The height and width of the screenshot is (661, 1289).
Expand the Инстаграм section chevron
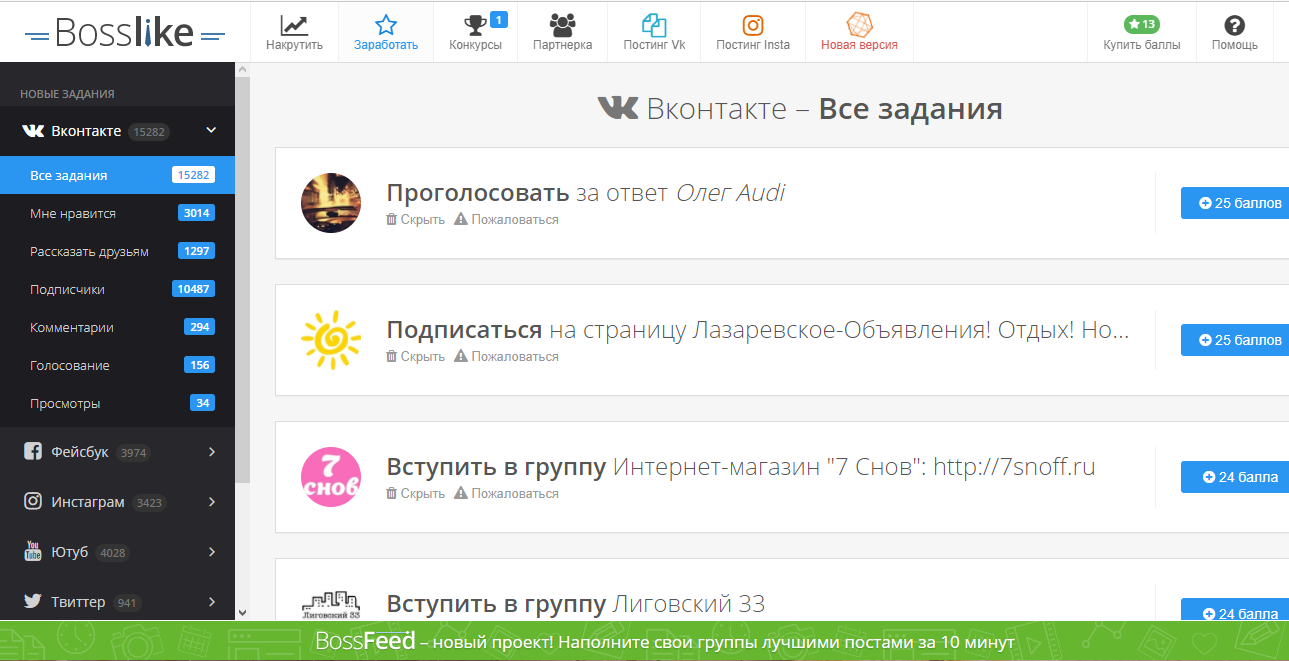tap(212, 502)
